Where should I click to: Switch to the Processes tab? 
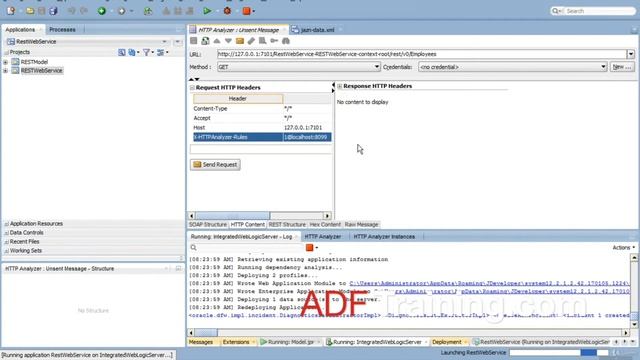(x=62, y=29)
